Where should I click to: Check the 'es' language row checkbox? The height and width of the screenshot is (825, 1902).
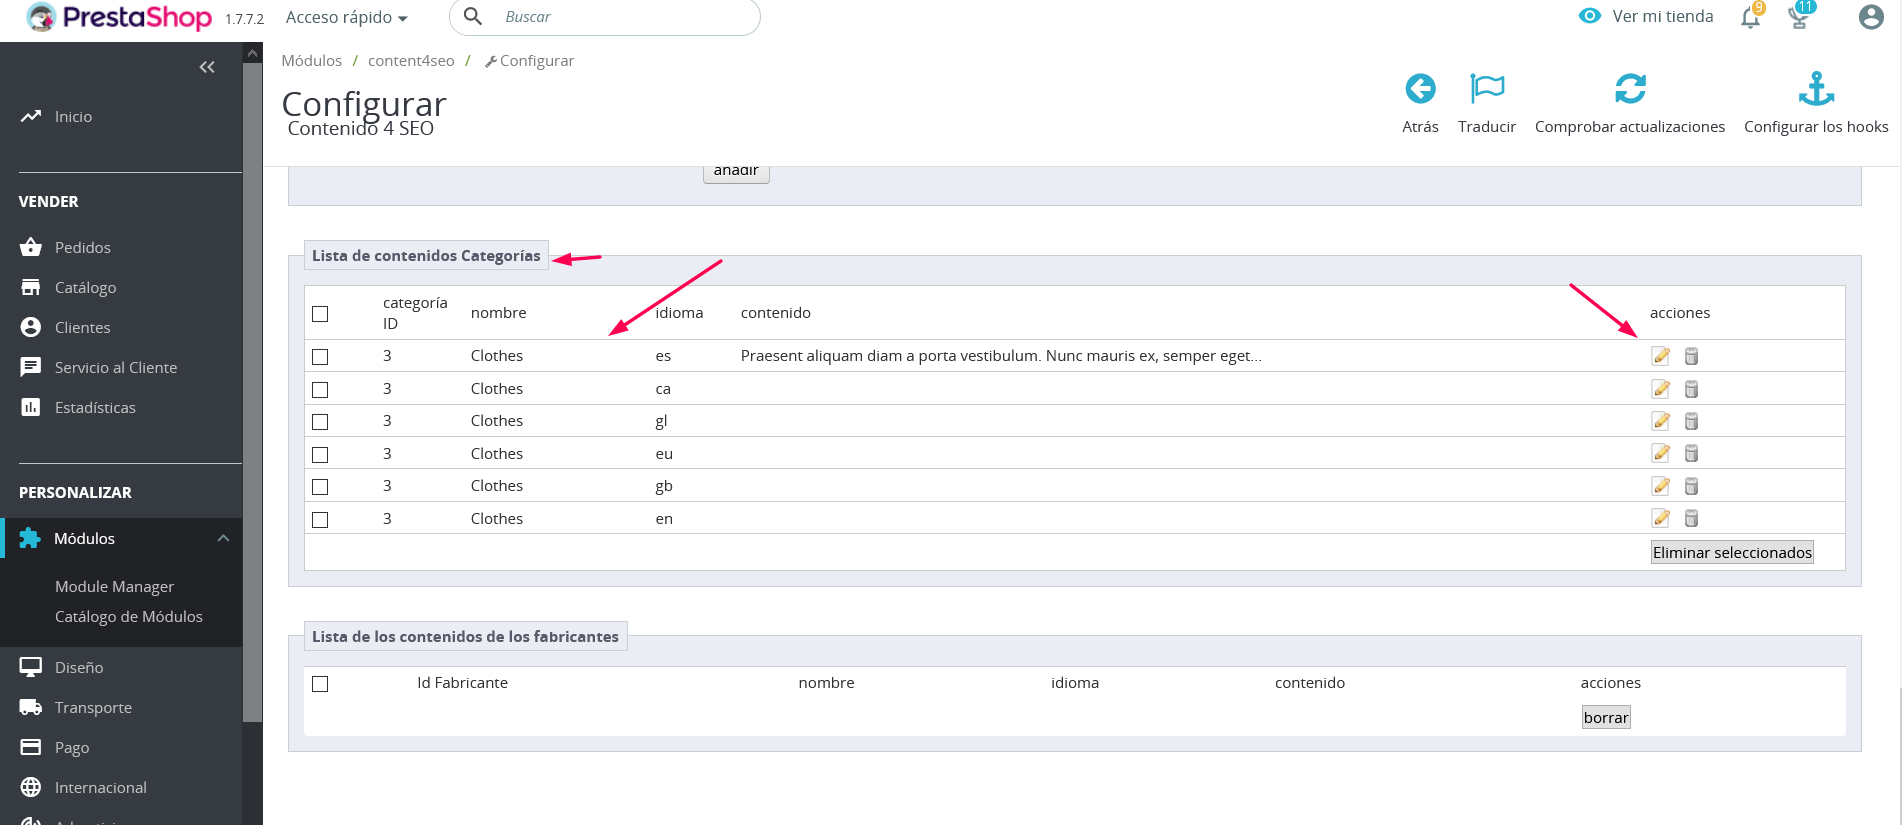[x=320, y=357]
